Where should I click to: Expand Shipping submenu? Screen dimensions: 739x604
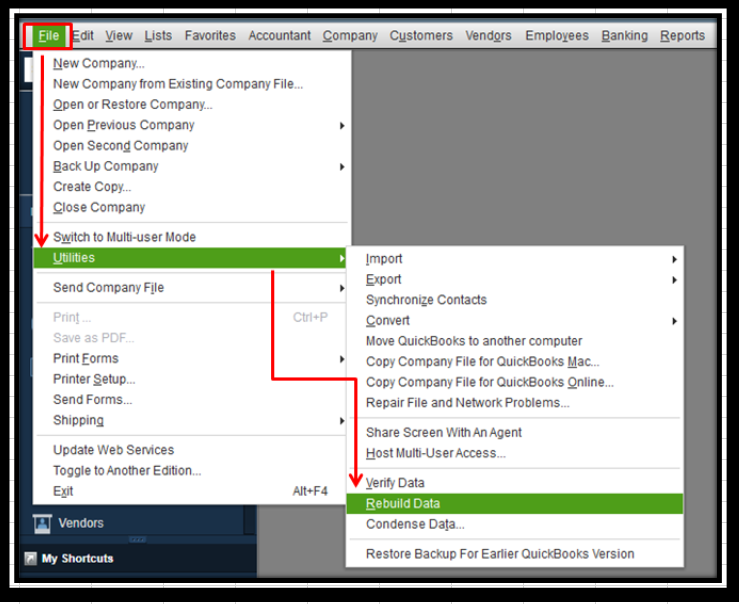click(x=191, y=420)
